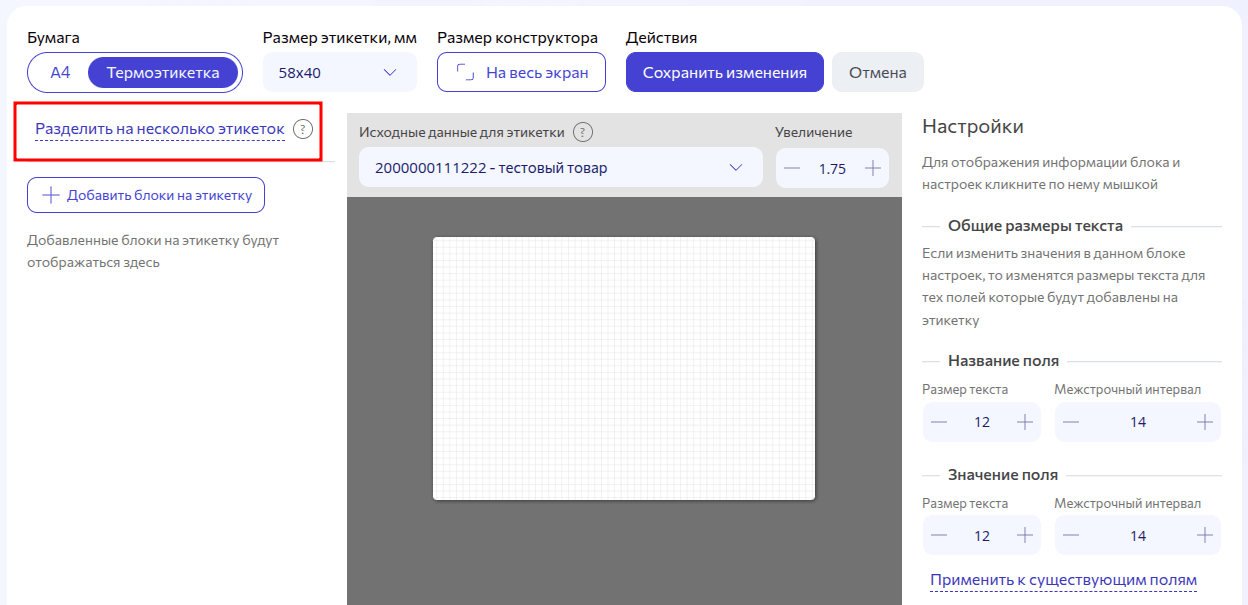Decrease zoom with minus next to 1.75
The width and height of the screenshot is (1248, 605).
coord(793,168)
